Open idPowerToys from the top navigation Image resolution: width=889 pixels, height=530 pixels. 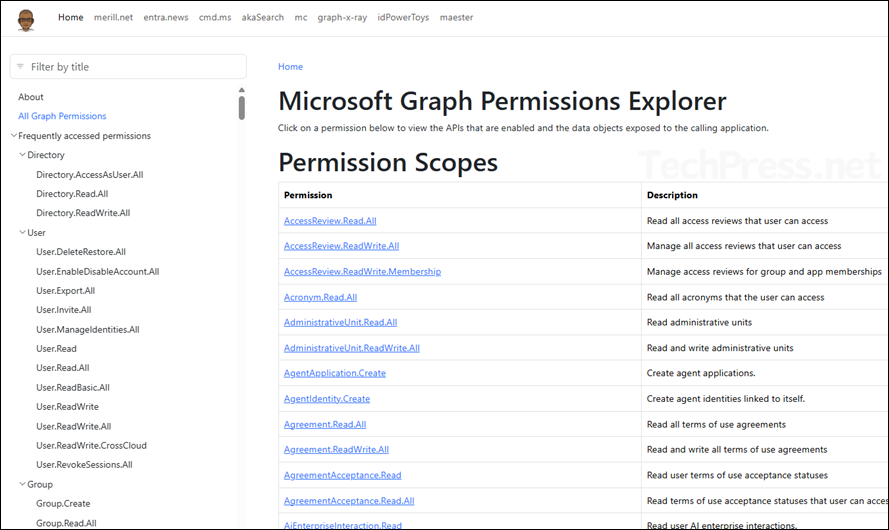(403, 18)
